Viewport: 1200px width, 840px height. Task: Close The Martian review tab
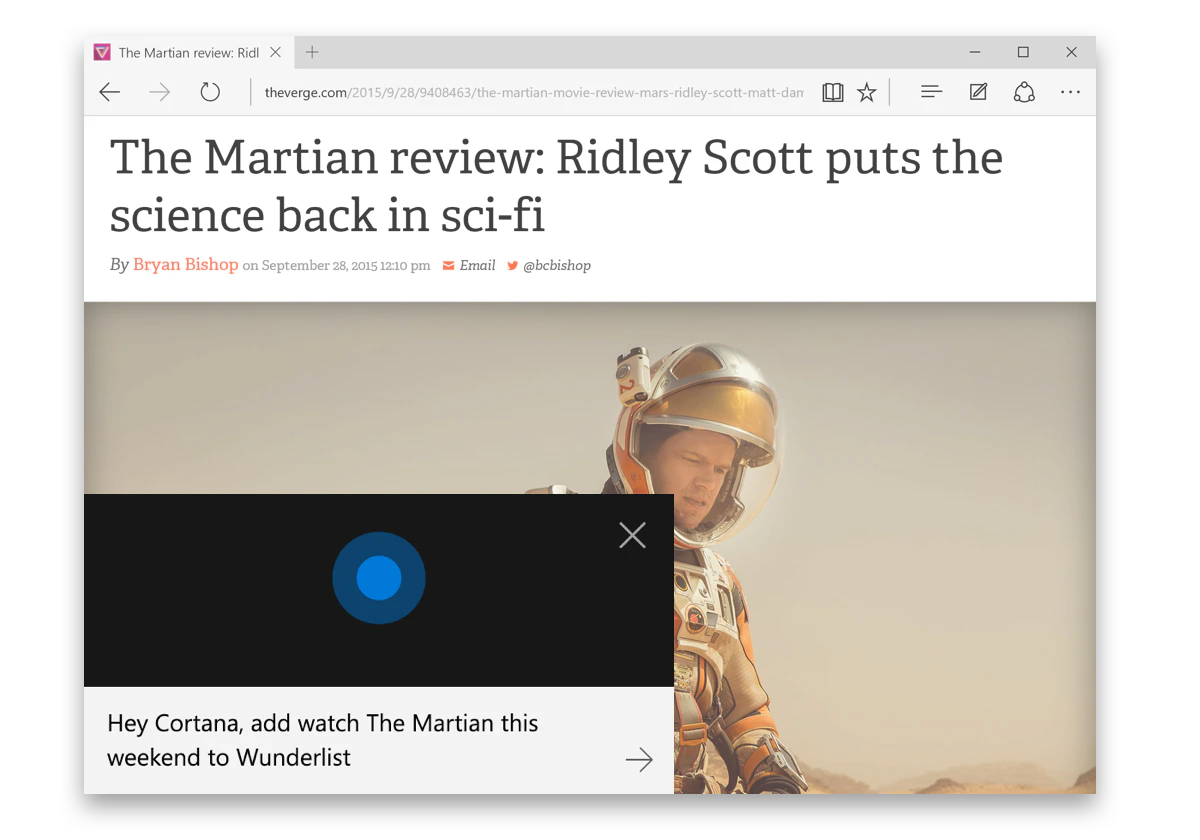coord(276,52)
